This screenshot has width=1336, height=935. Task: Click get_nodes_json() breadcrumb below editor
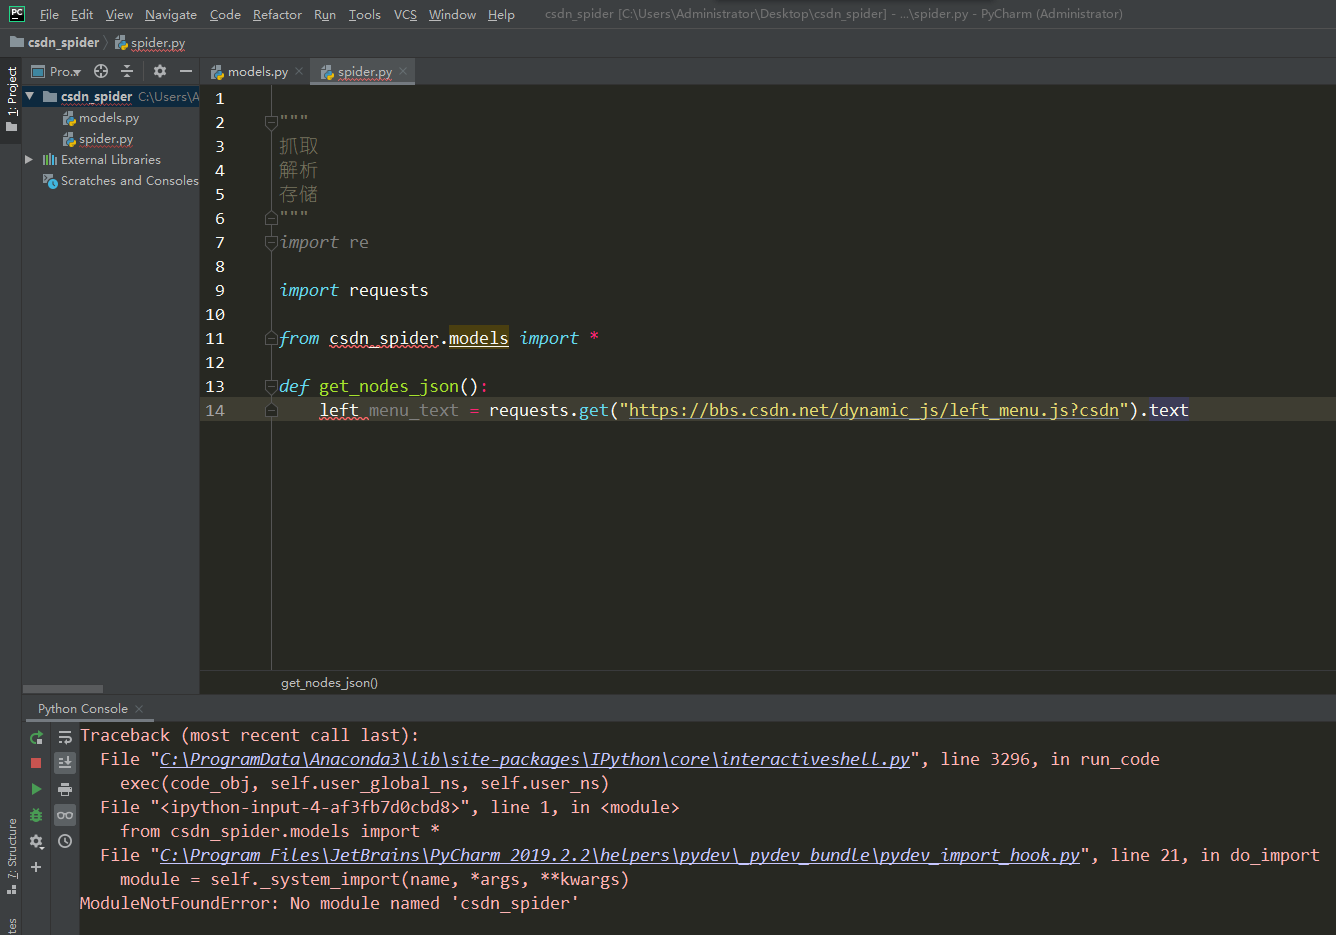[x=329, y=683]
